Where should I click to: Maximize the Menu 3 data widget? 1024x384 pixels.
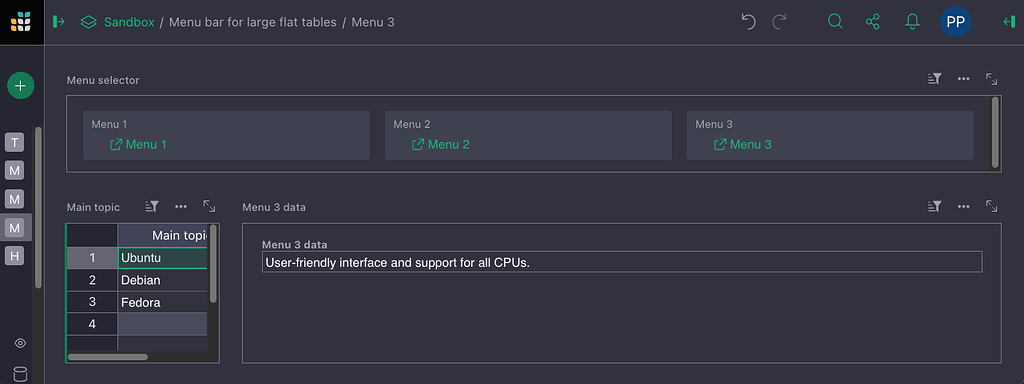[x=991, y=206]
